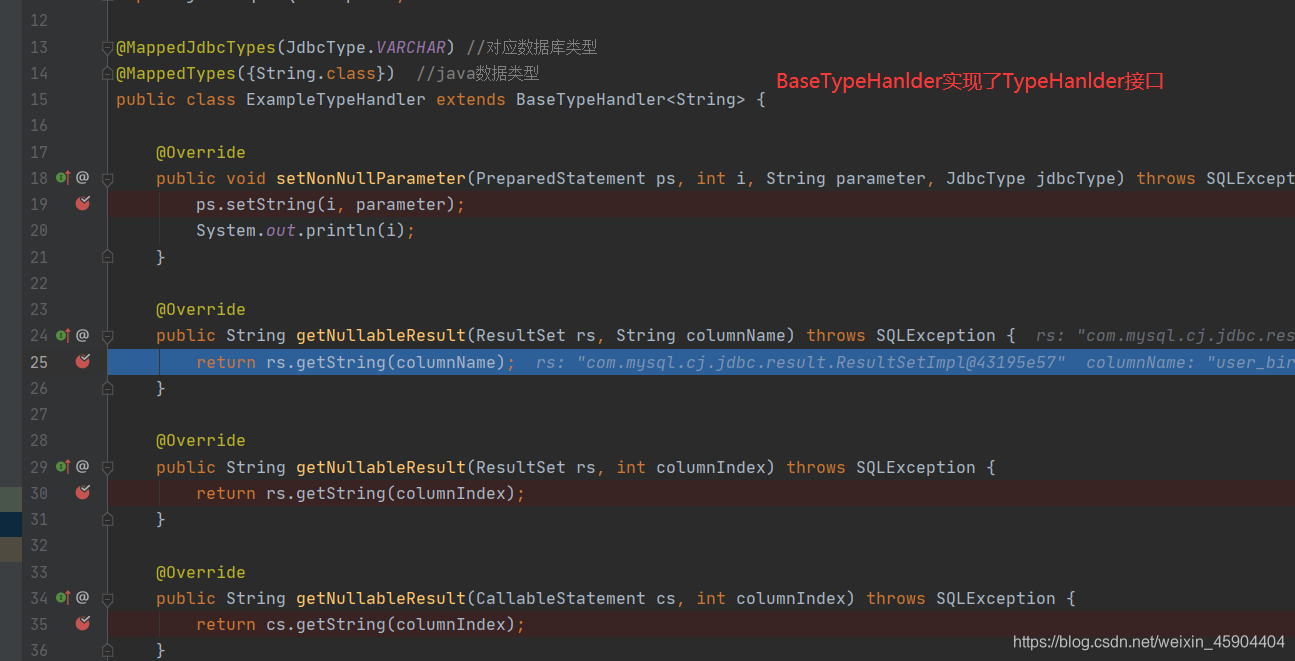Screen dimensions: 1295x661
Task: Toggle the breakpoint on line 30
Action: click(x=83, y=493)
